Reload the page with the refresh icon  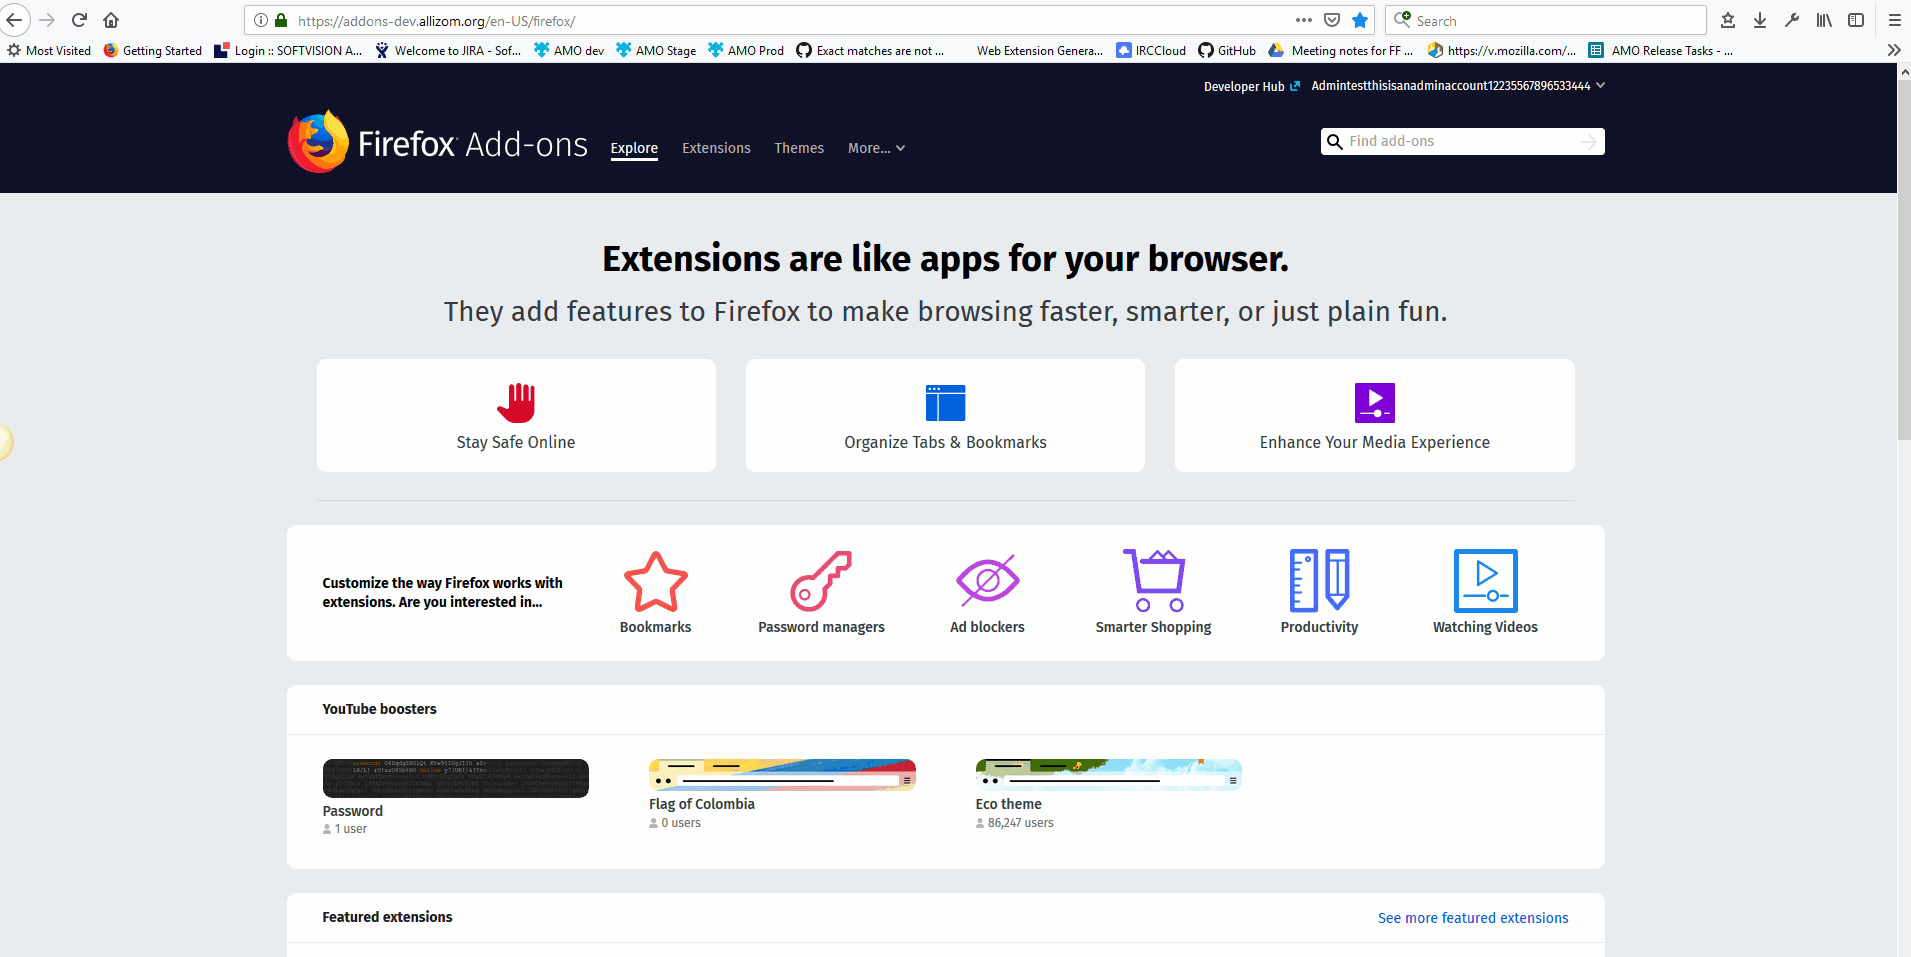[x=80, y=20]
